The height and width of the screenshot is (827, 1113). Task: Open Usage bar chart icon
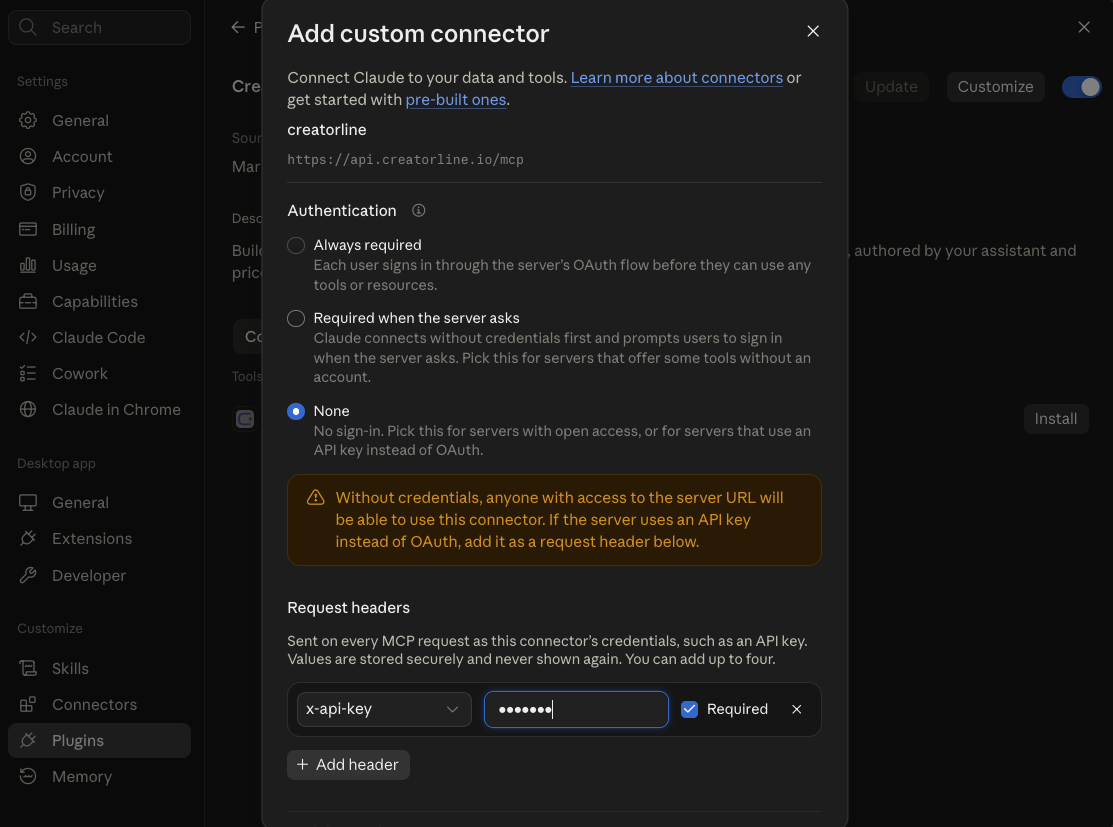[28, 265]
